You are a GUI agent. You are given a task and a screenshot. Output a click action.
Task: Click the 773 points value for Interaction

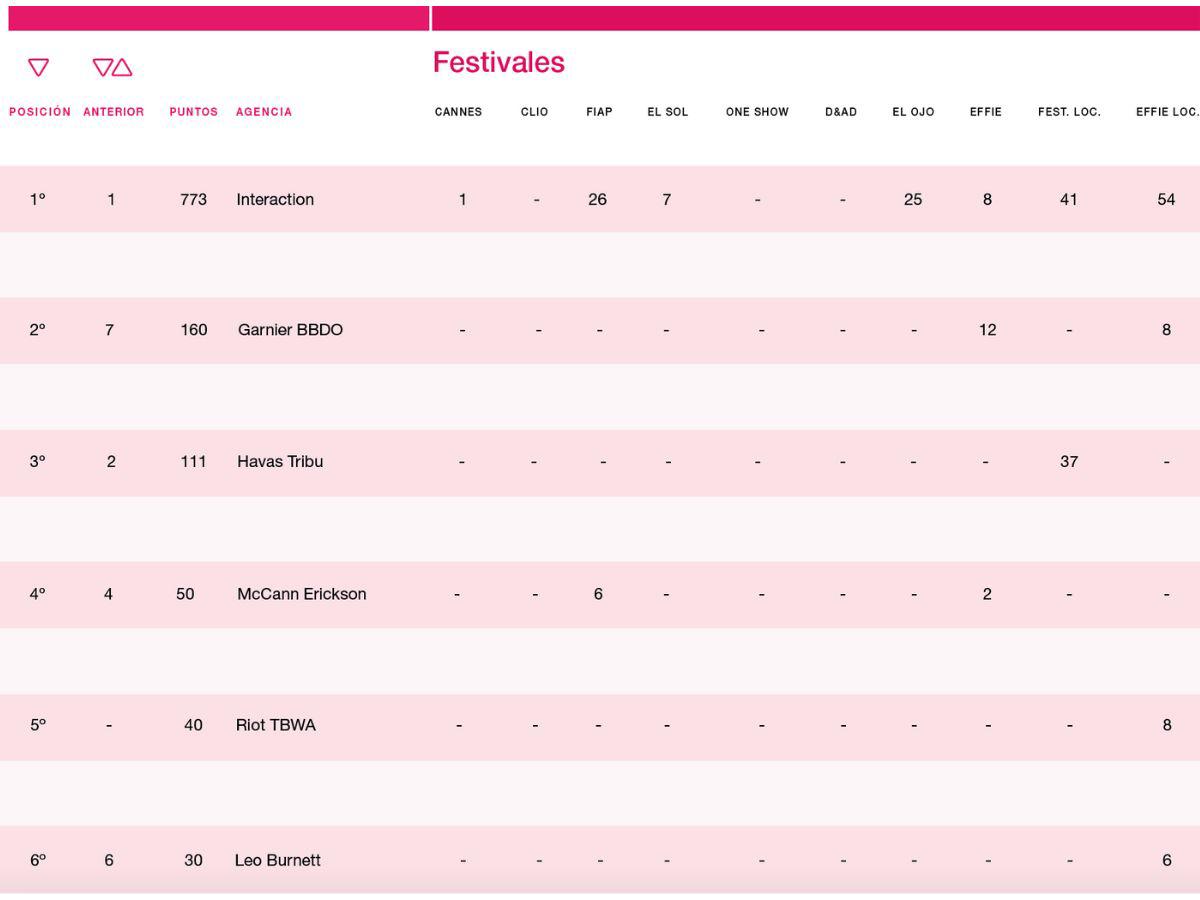[193, 199]
